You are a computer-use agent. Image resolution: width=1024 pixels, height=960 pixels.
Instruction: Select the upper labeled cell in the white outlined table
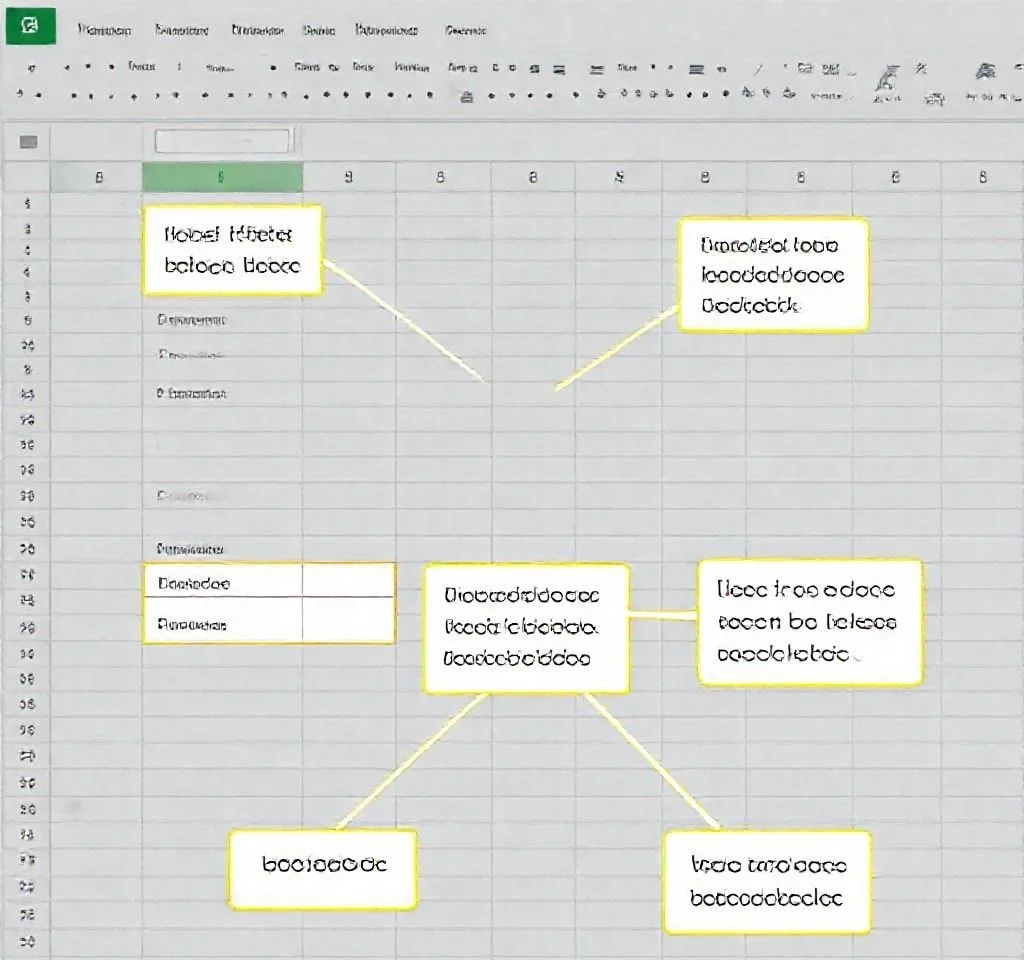pyautogui.click(x=223, y=581)
